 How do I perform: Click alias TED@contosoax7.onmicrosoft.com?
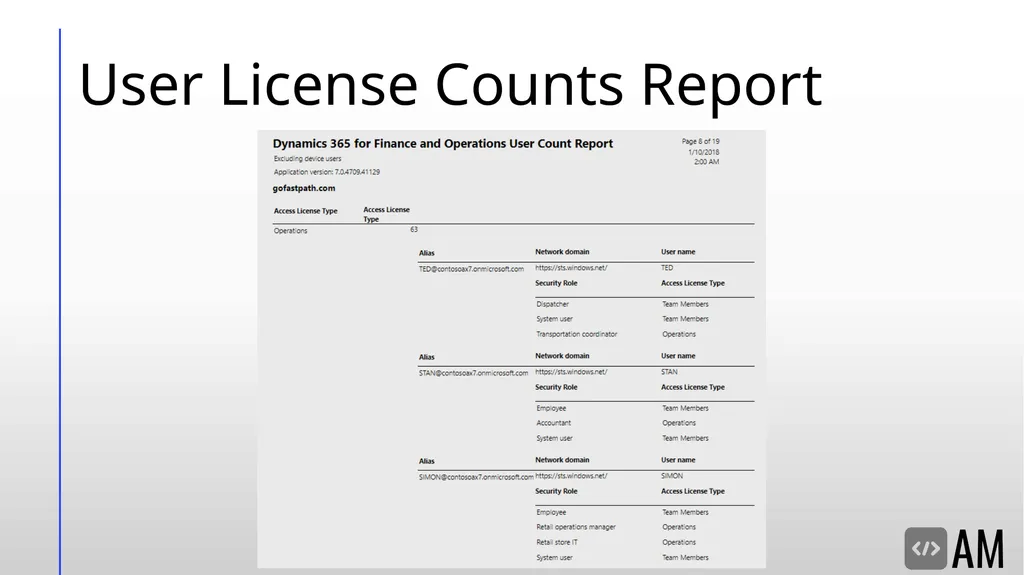click(x=471, y=269)
